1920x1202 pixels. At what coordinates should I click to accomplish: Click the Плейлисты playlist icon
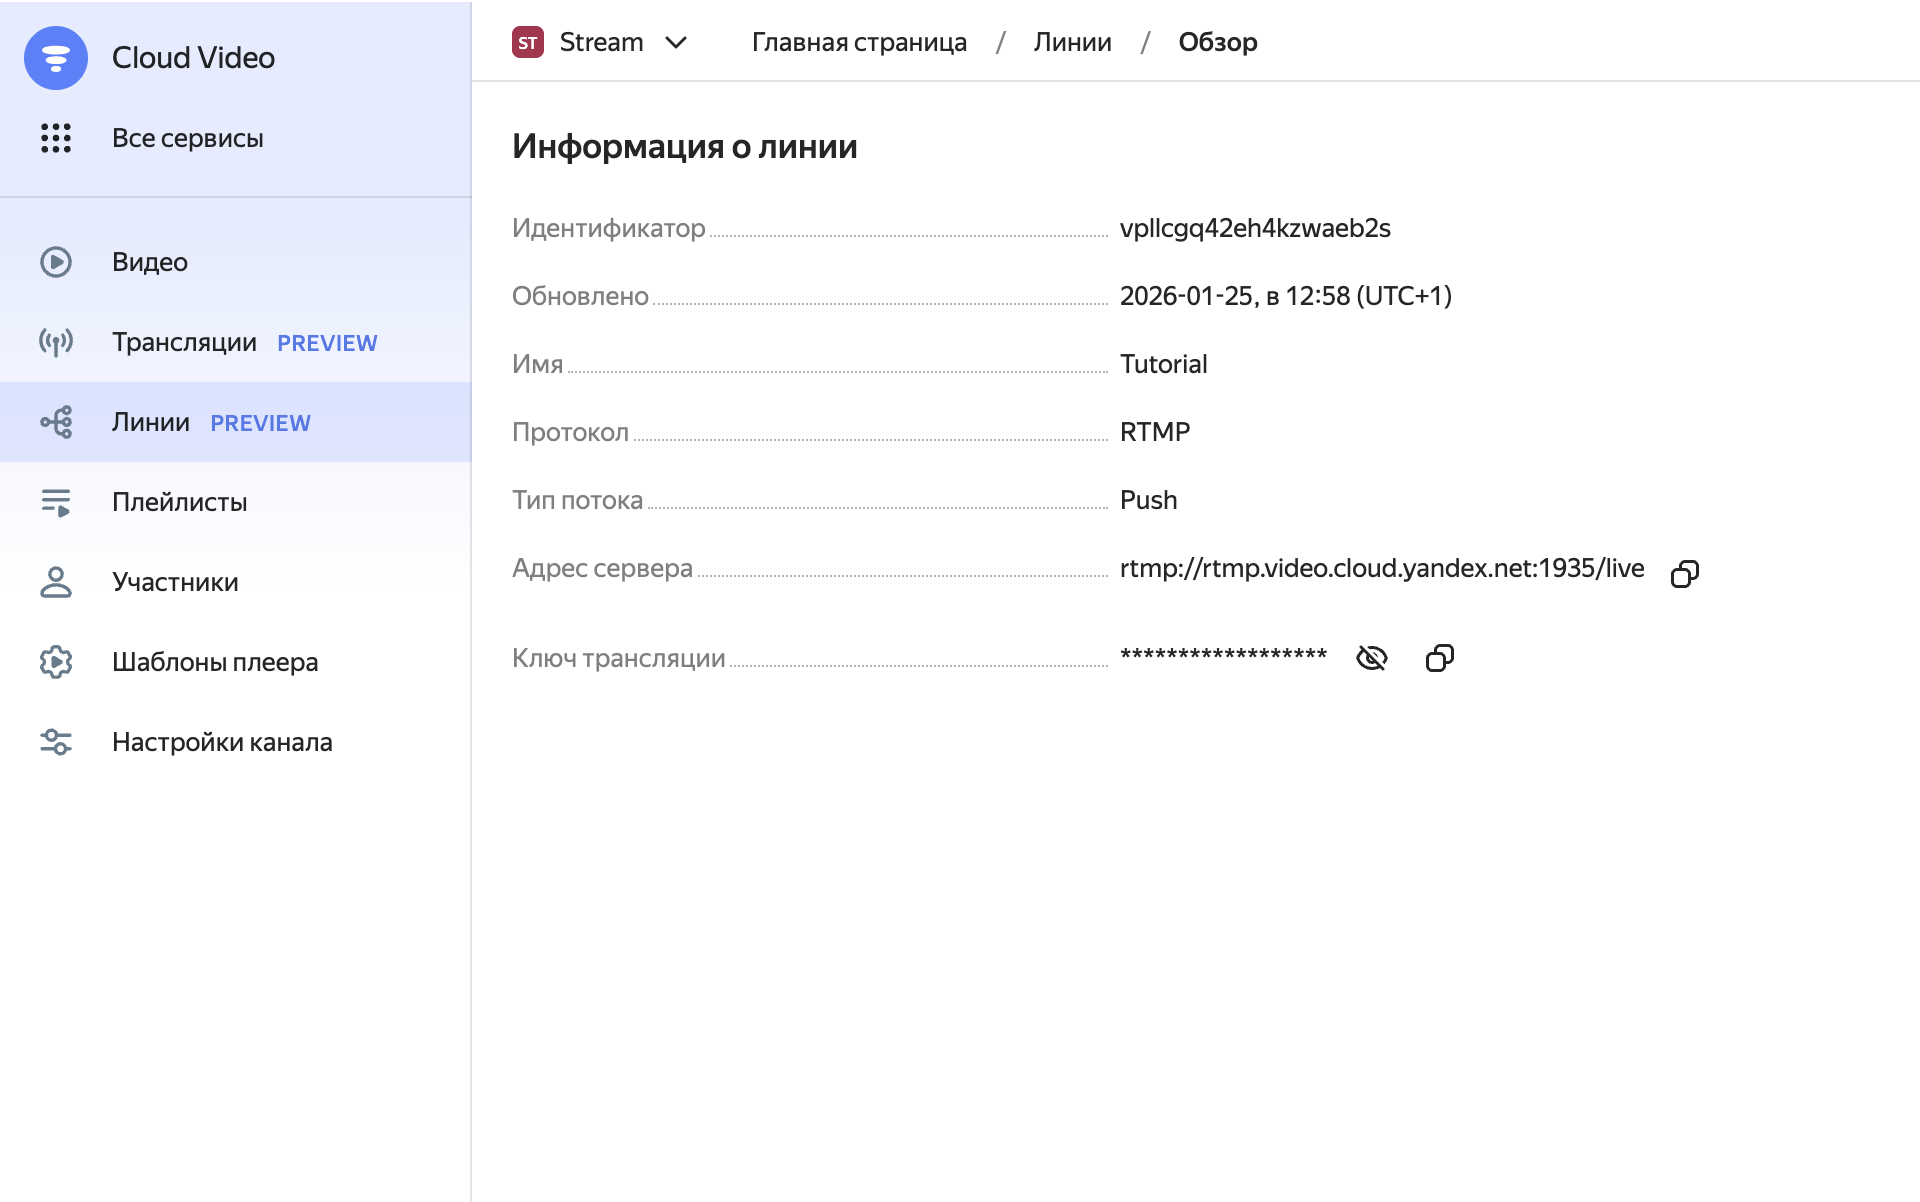(56, 502)
